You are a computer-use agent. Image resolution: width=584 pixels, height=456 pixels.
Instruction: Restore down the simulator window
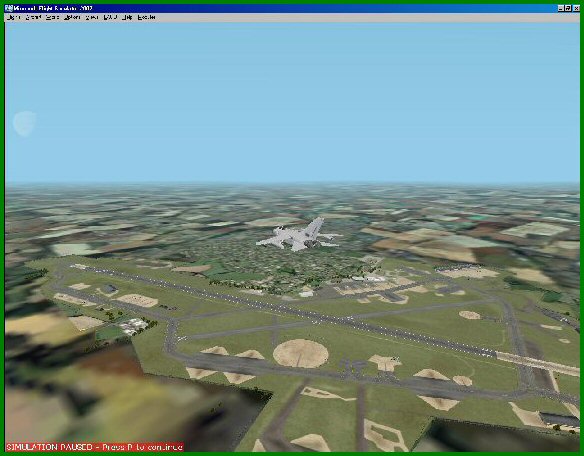[x=568, y=8]
